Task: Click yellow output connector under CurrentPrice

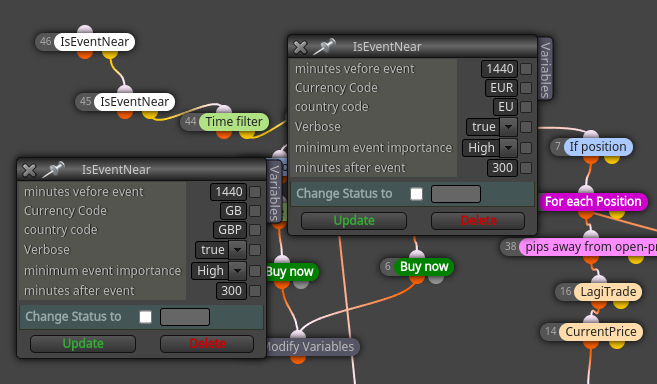Action: [x=616, y=344]
